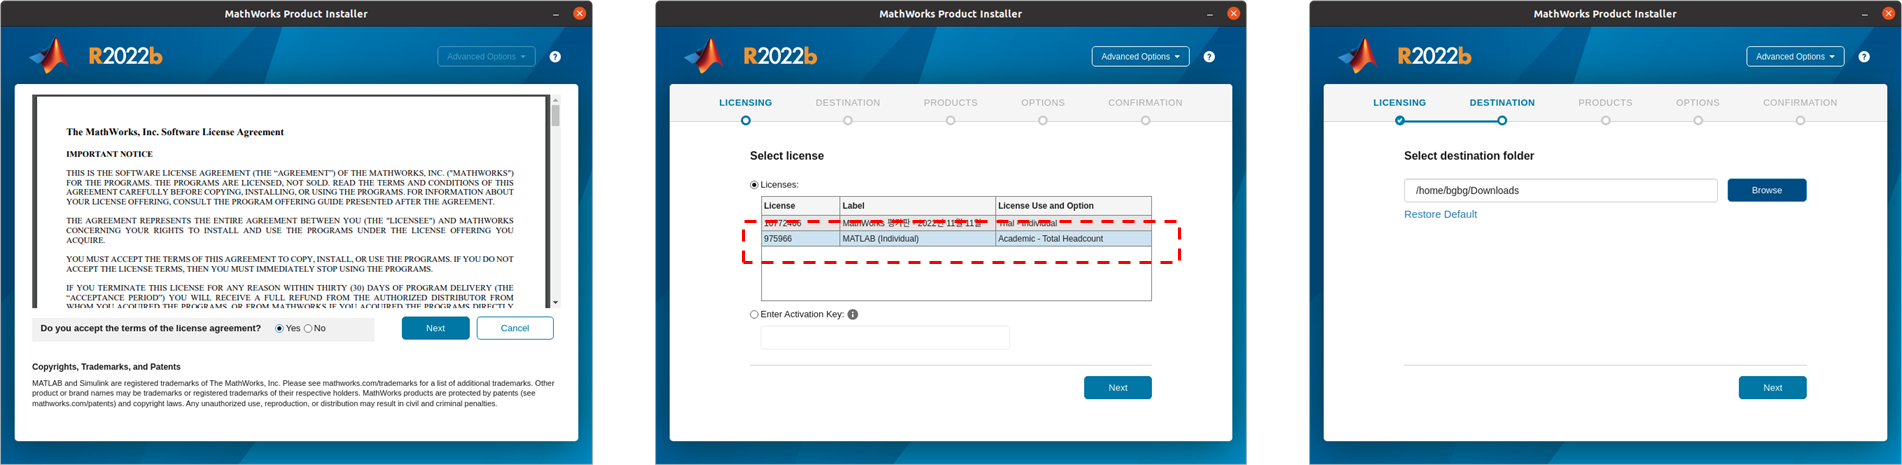The height and width of the screenshot is (465, 1902).
Task: Close the Select license installer window
Action: [x=1233, y=14]
